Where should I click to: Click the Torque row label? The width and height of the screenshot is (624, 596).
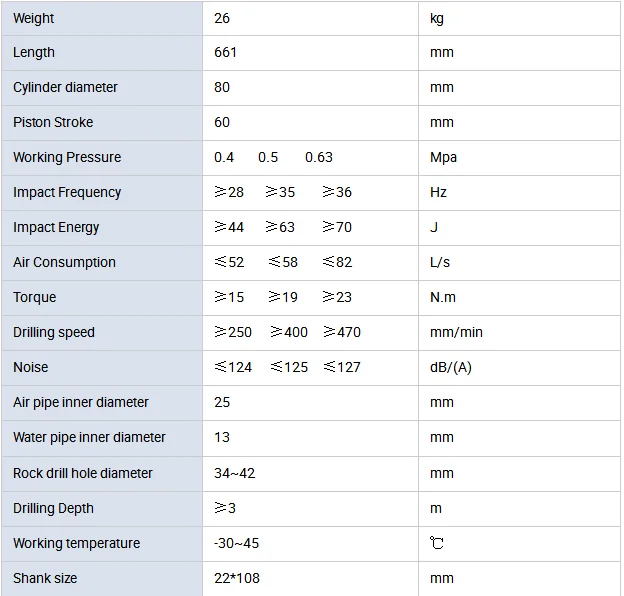click(x=35, y=297)
